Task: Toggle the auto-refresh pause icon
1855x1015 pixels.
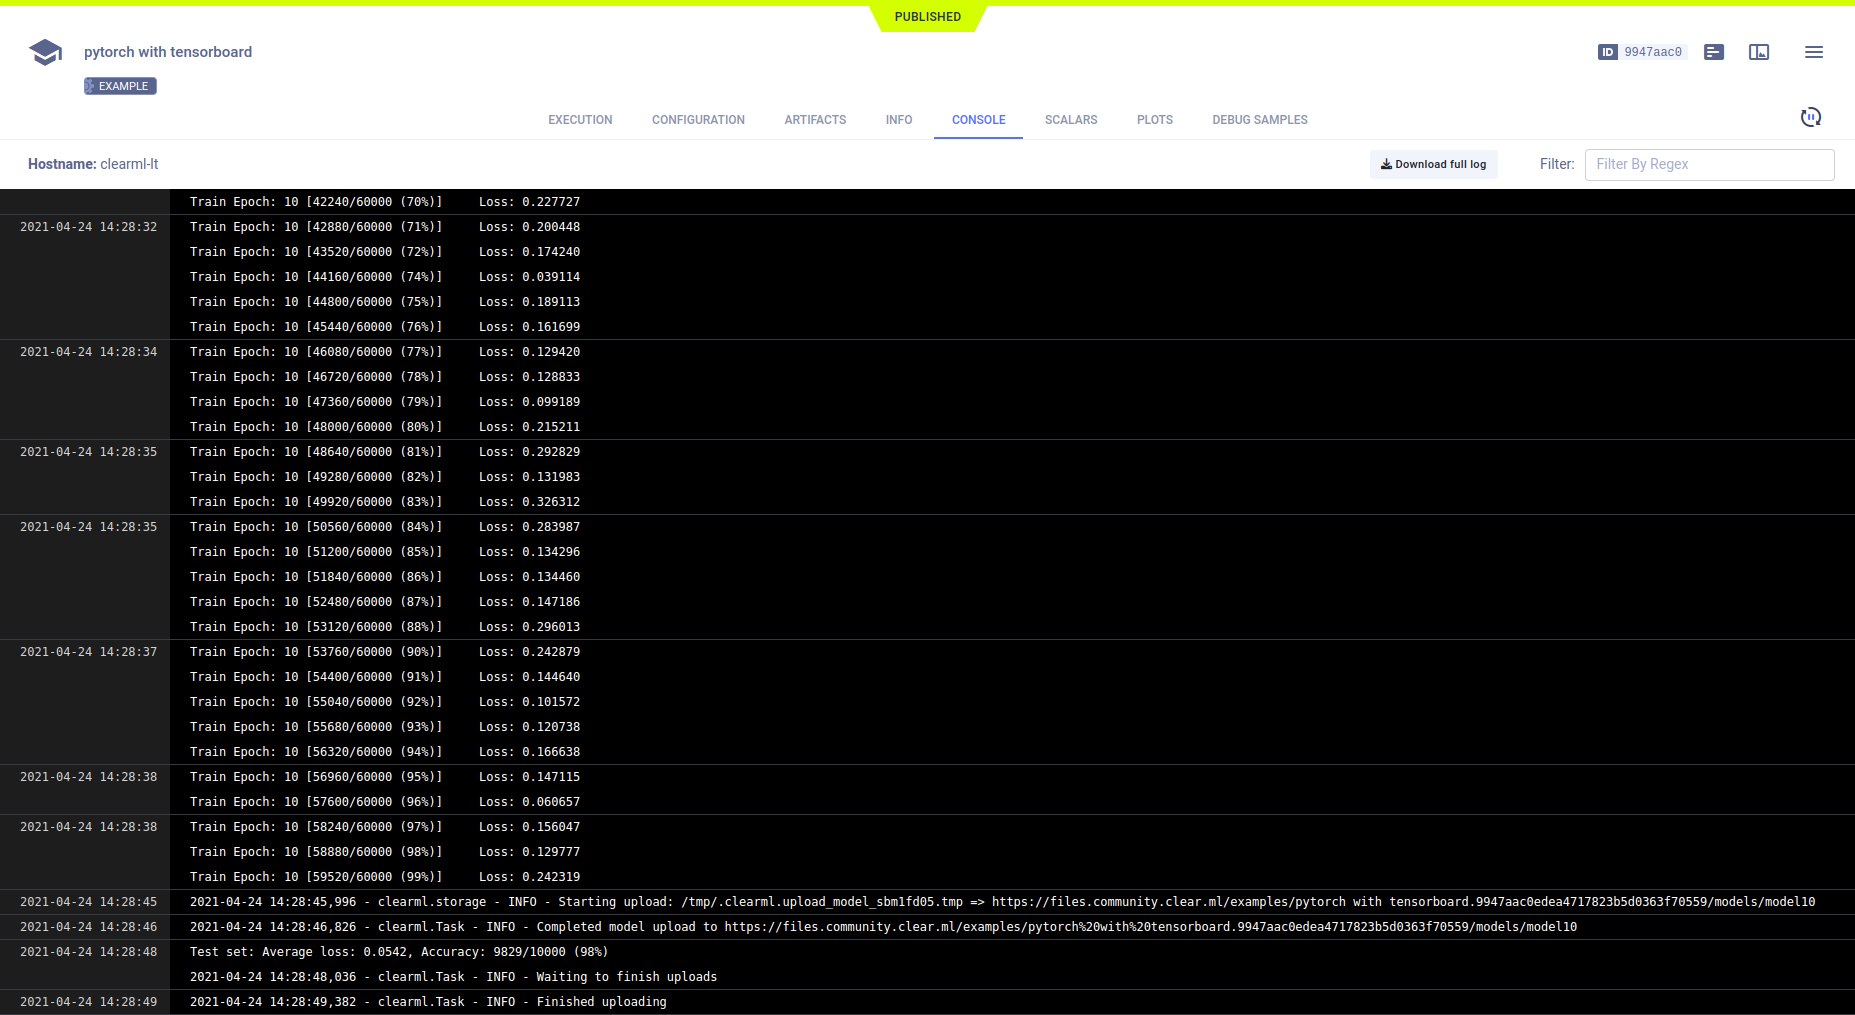Action: (x=1810, y=118)
